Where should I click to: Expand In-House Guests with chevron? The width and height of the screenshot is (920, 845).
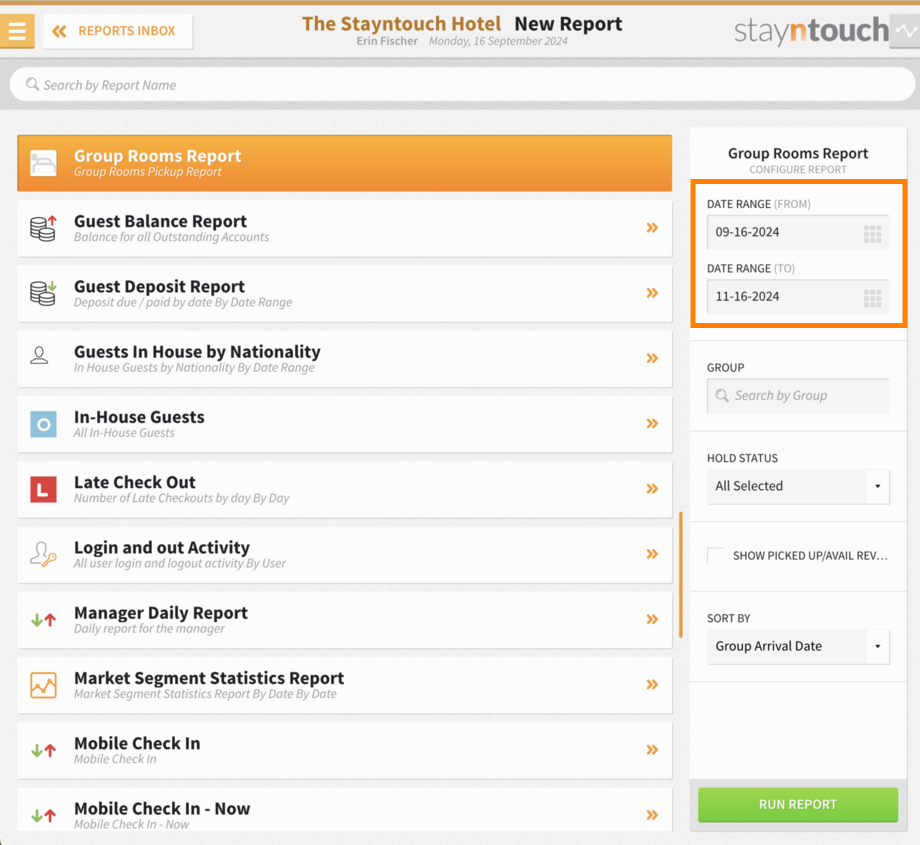tap(652, 423)
